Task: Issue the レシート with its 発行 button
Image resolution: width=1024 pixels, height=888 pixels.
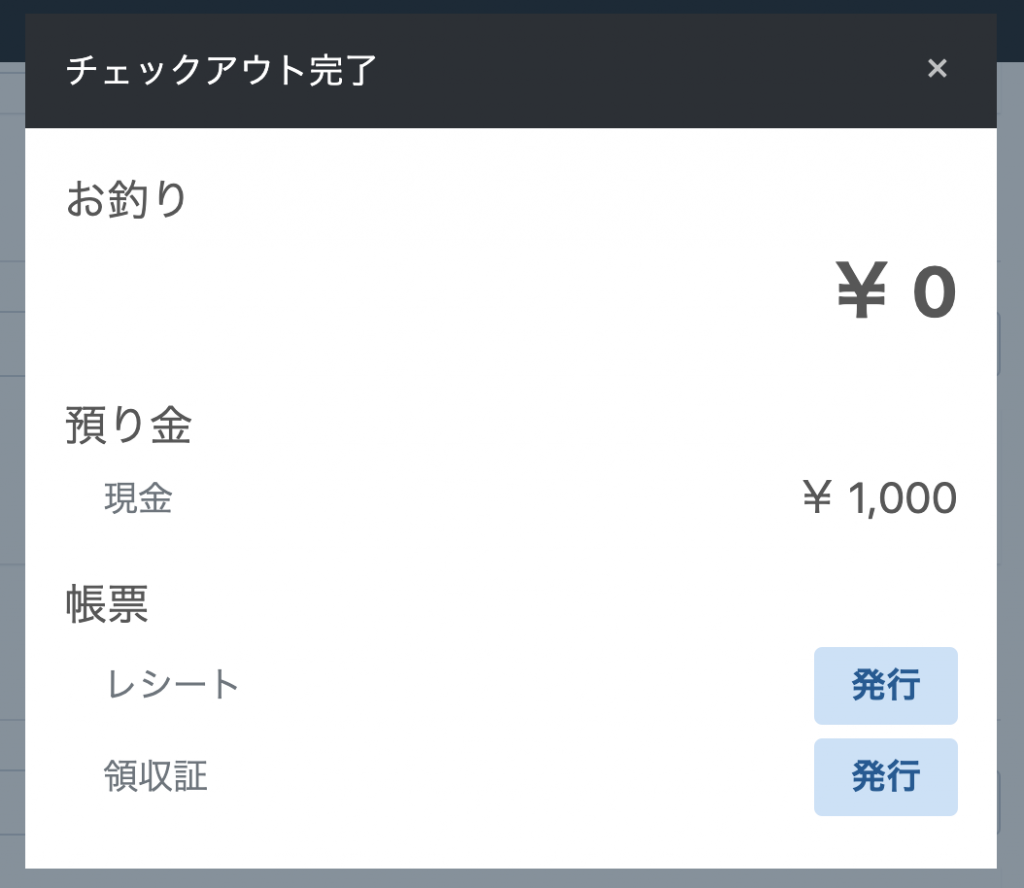Action: (885, 686)
